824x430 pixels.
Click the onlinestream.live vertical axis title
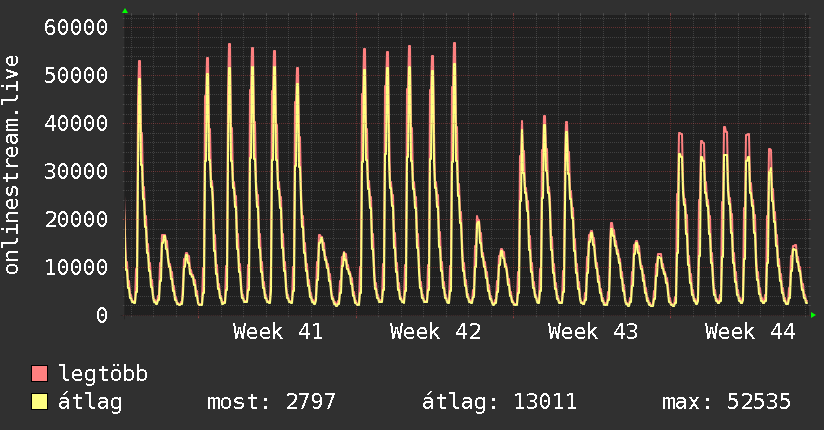point(12,165)
